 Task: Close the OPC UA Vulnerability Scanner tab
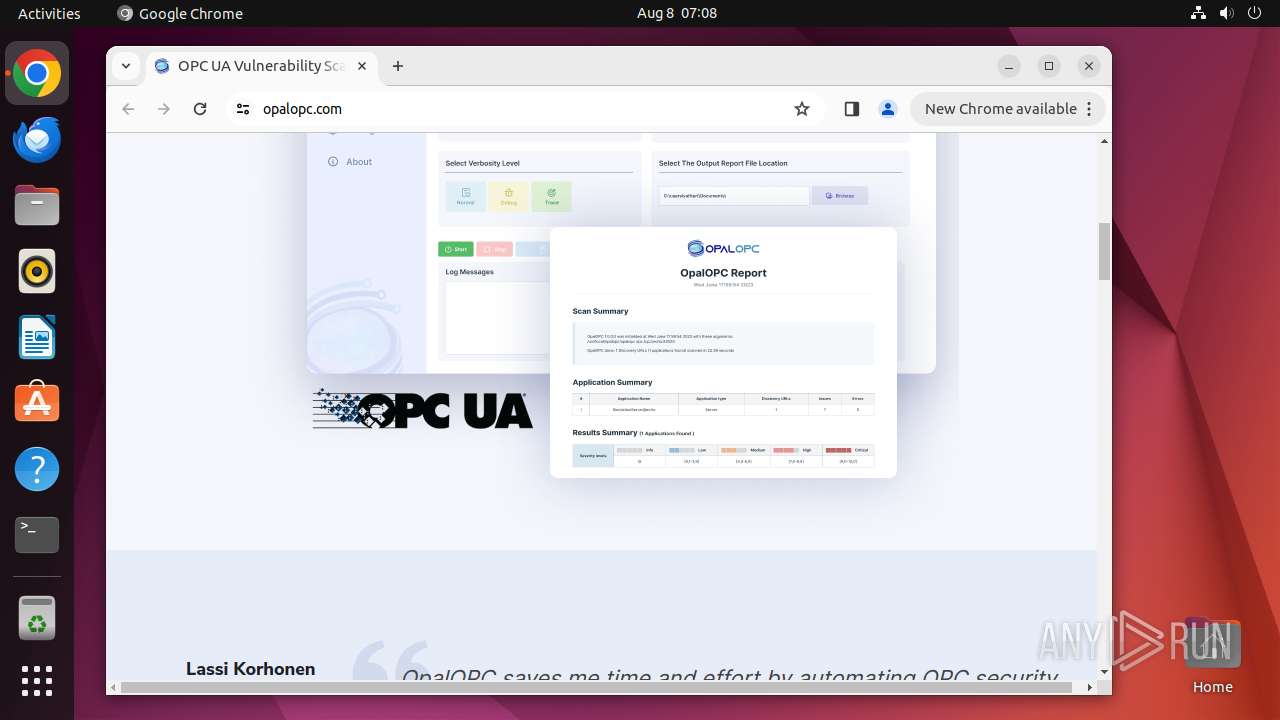(x=362, y=66)
